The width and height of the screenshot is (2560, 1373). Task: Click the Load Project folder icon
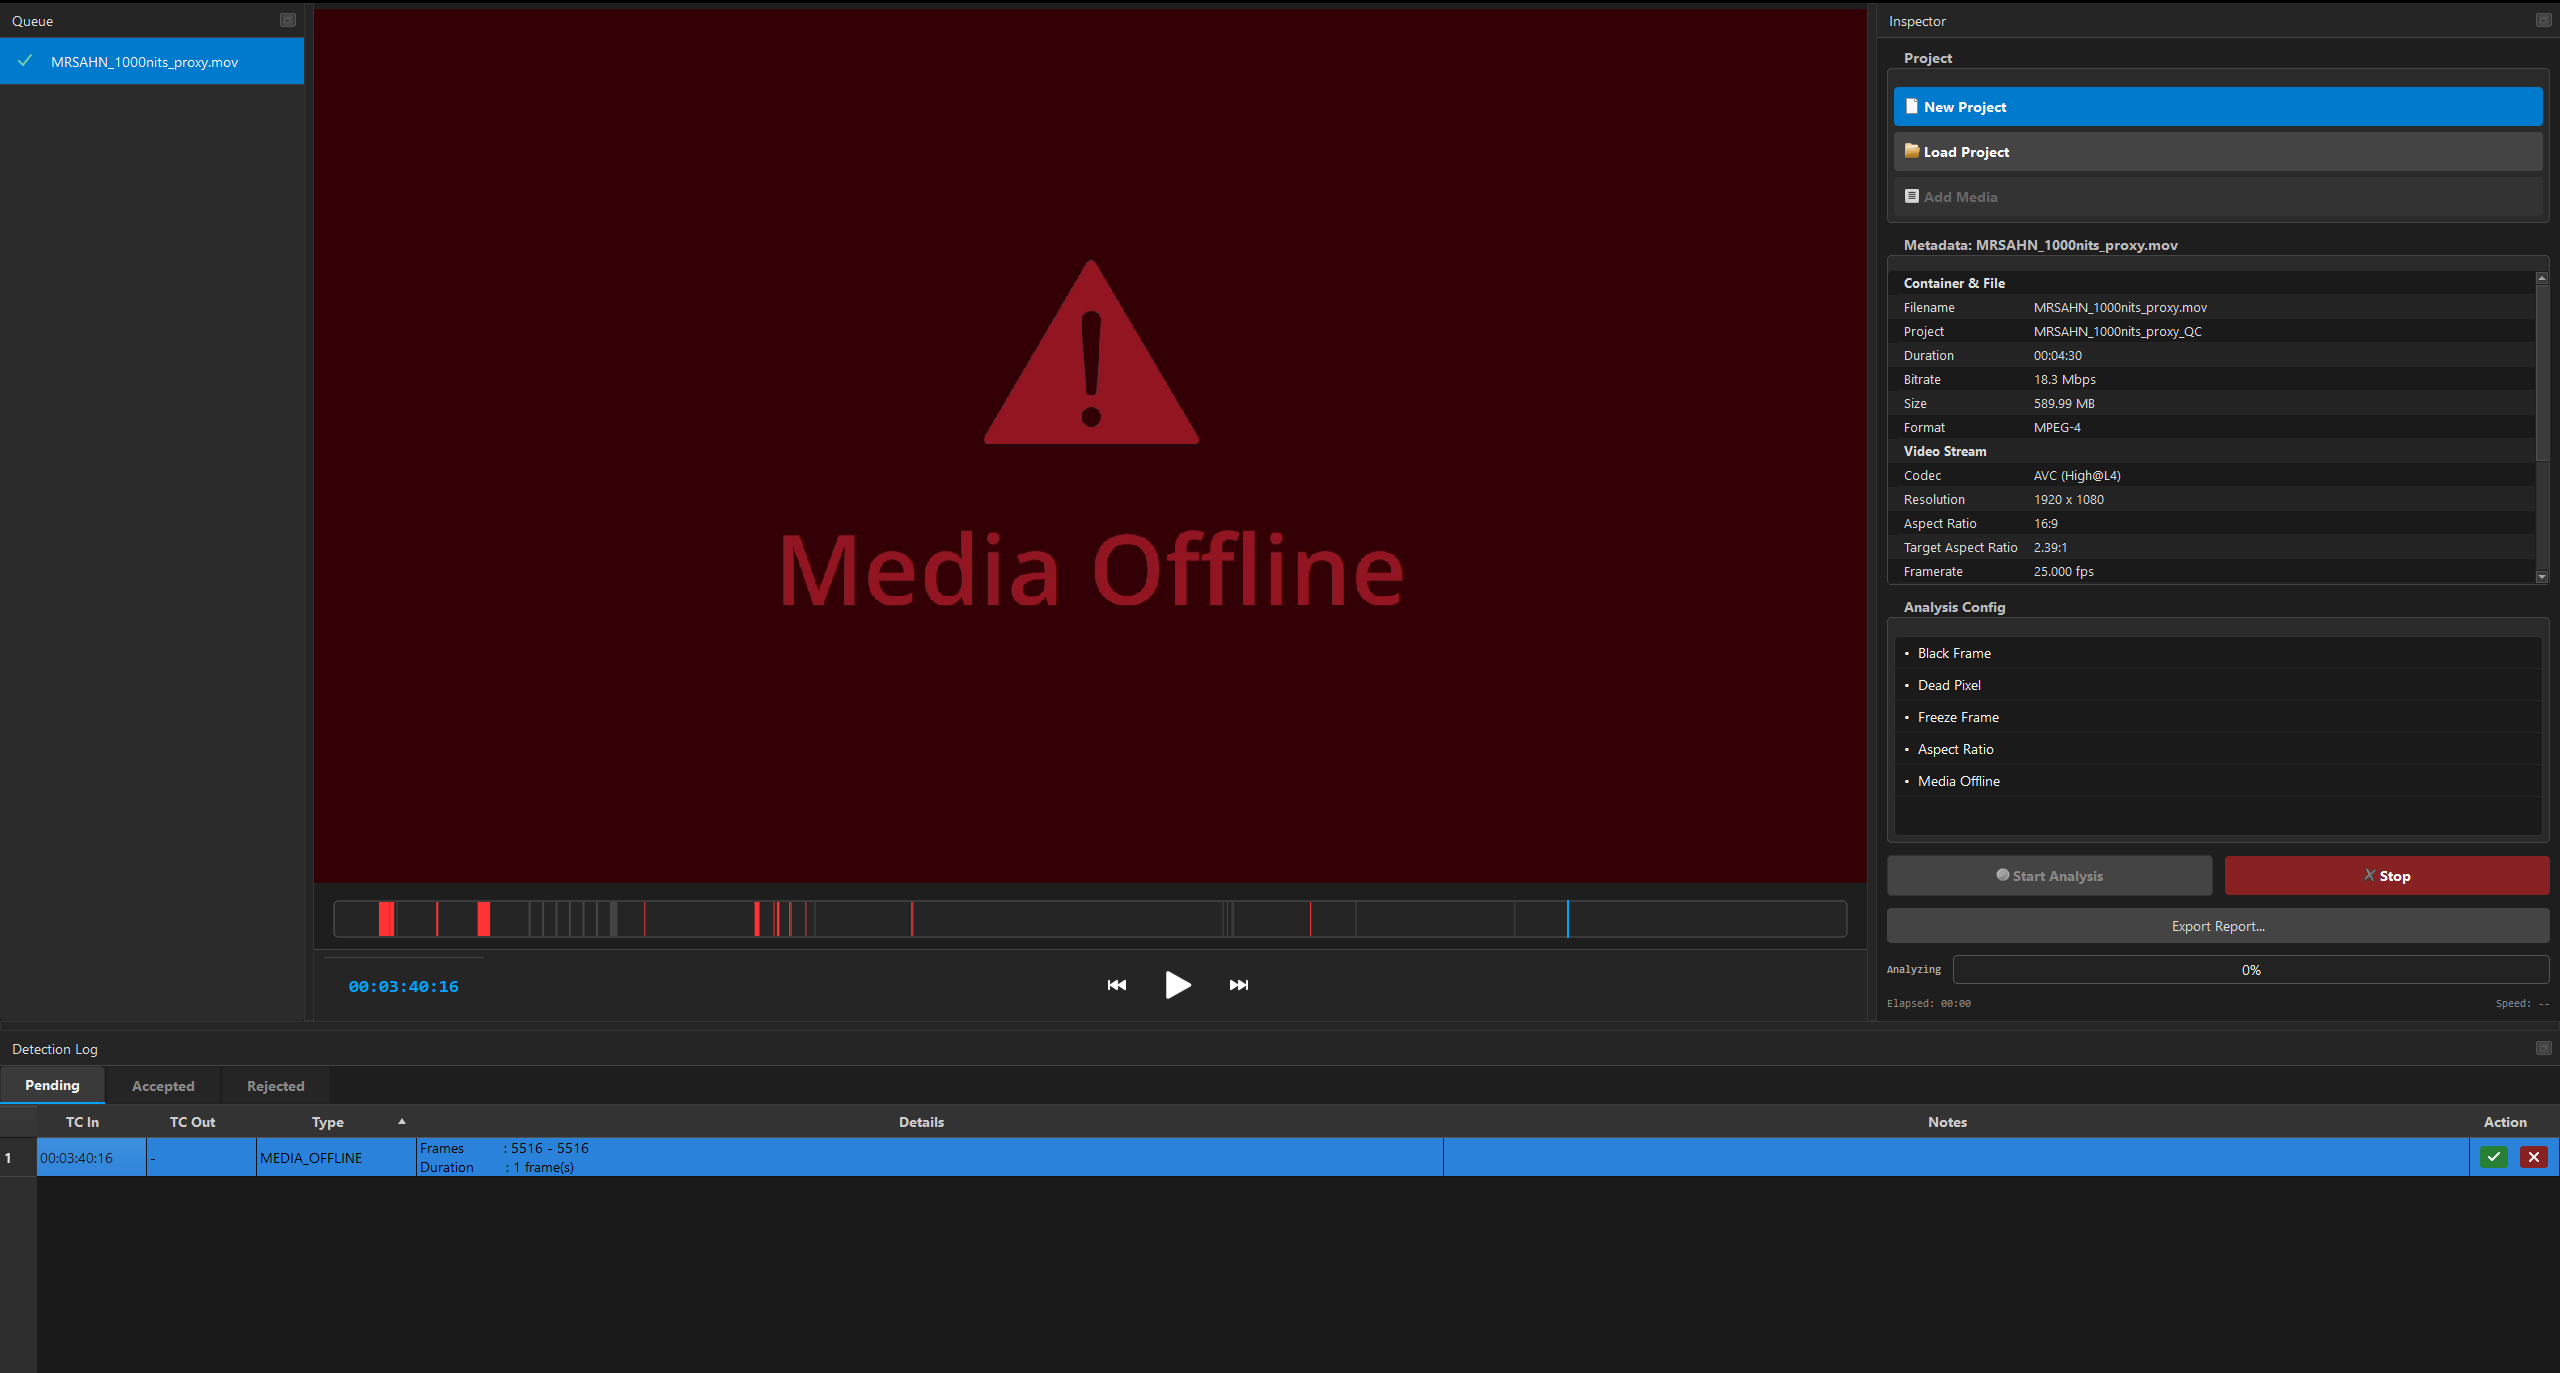1911,151
